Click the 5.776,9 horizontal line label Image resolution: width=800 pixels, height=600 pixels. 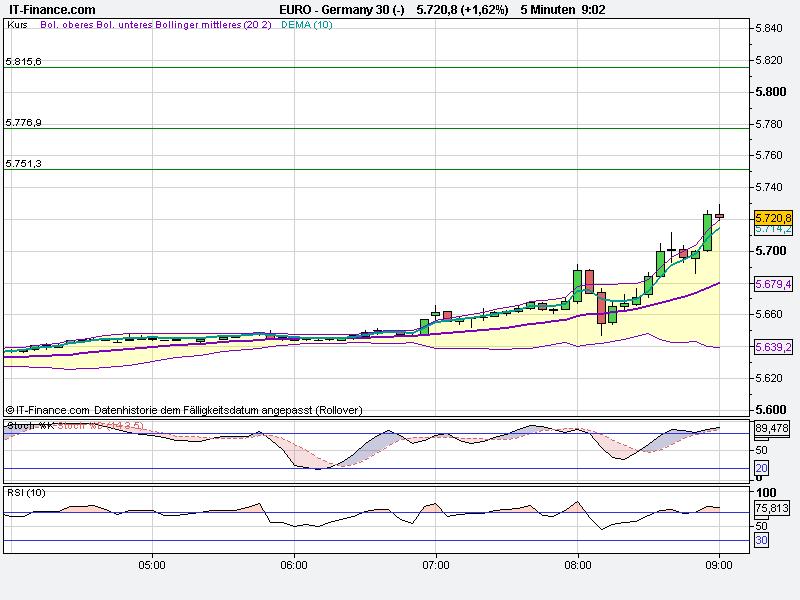tap(23, 122)
